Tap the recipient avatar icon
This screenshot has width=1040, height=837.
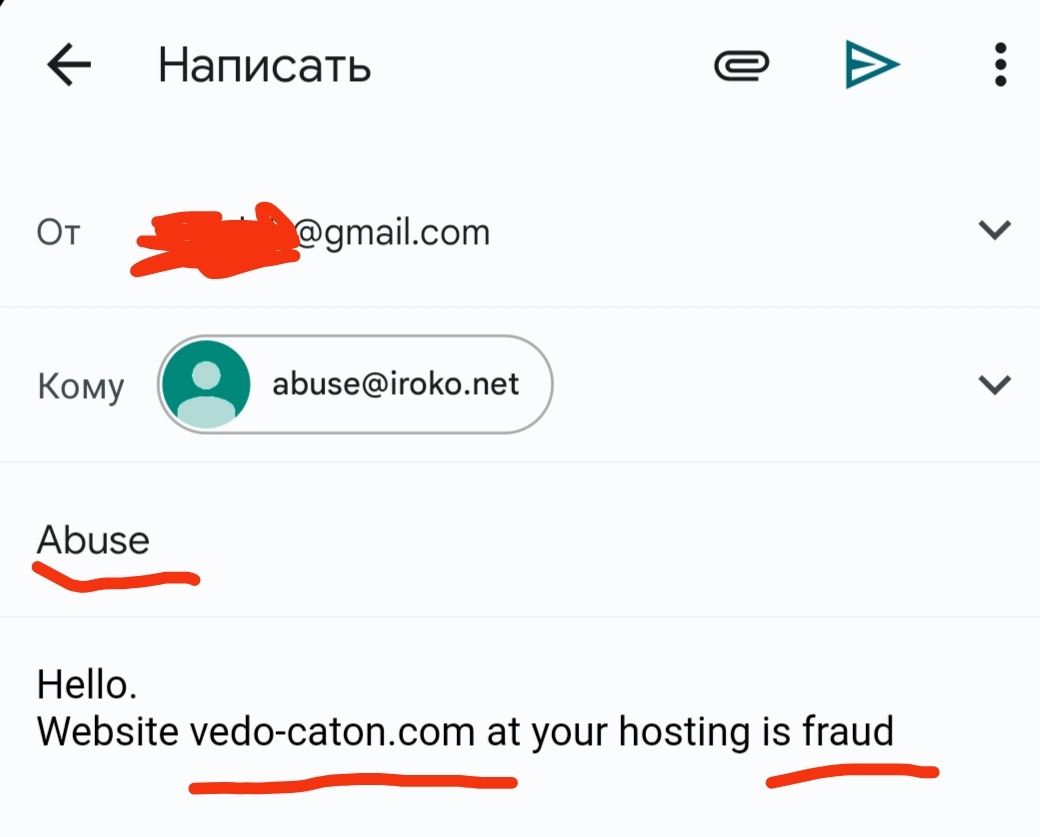206,384
